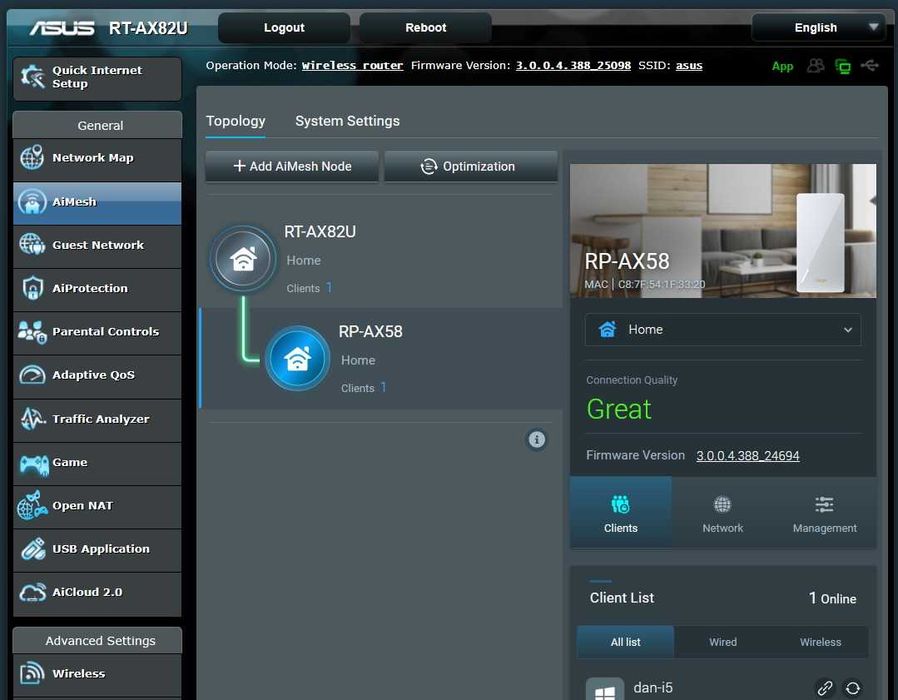The height and width of the screenshot is (700, 898).
Task: Click the AiMesh sidebar icon
Action: 32,202
